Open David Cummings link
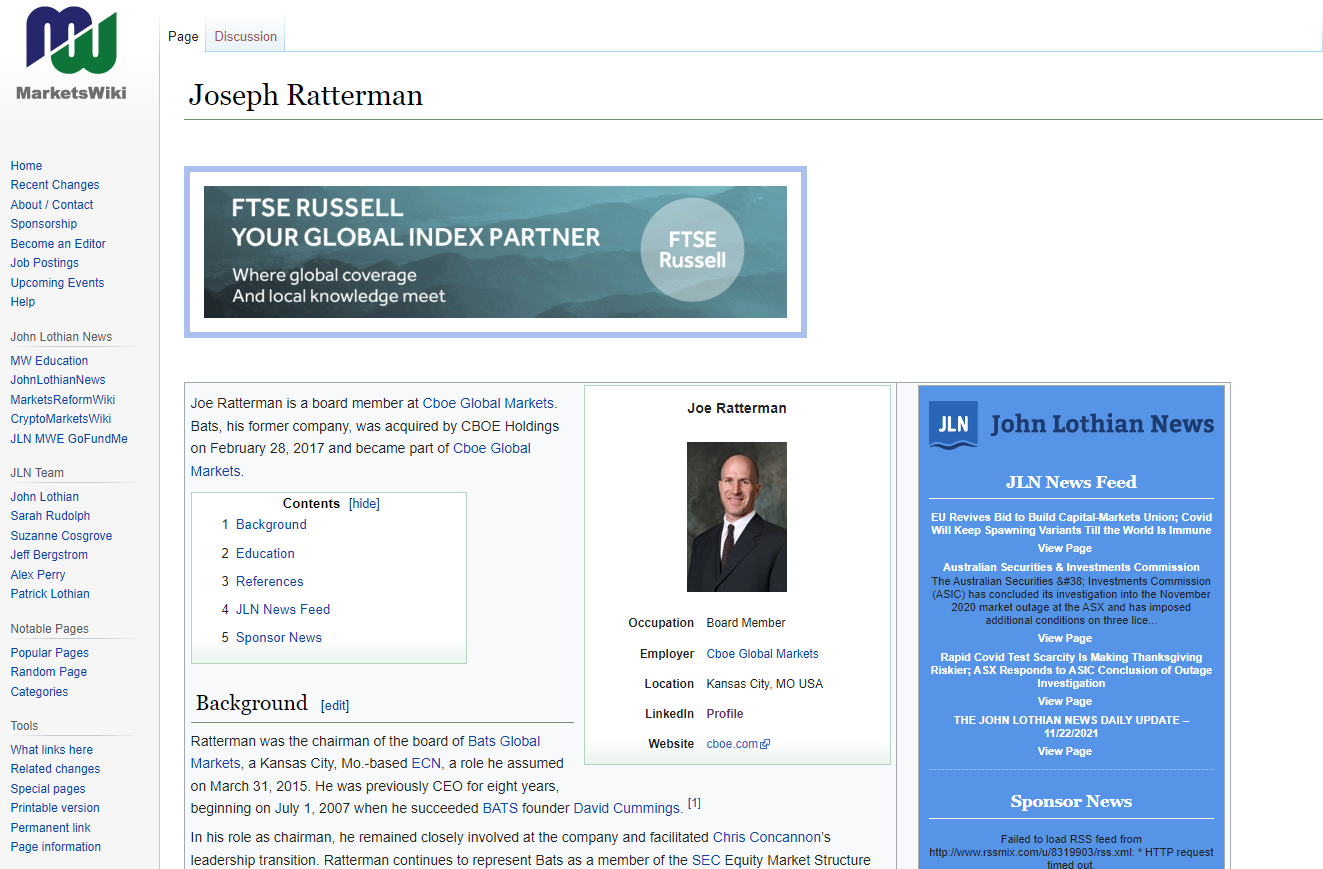The image size is (1323, 869). tap(627, 808)
